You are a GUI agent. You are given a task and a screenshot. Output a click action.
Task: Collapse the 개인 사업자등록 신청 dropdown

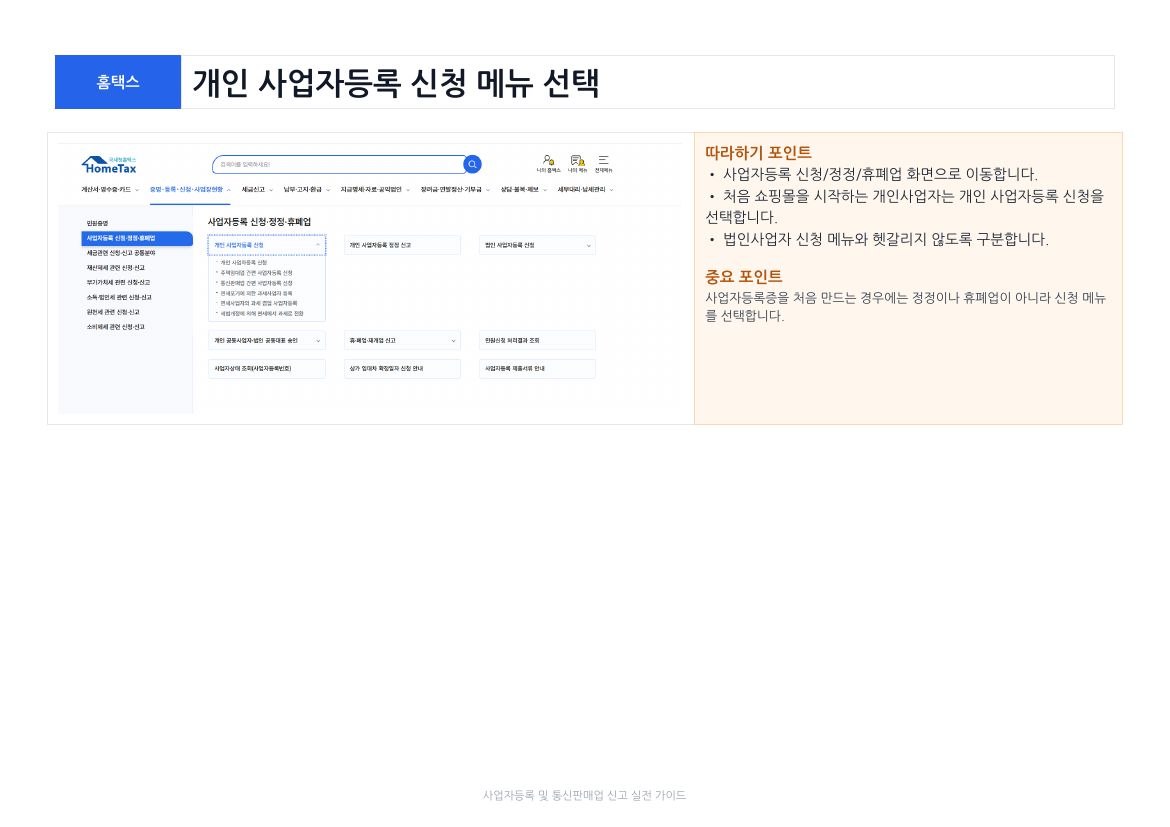tap(266, 246)
